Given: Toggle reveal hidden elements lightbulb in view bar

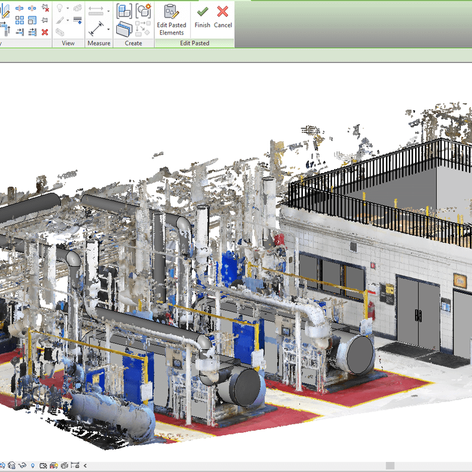Looking at the screenshot, I should [33, 465].
